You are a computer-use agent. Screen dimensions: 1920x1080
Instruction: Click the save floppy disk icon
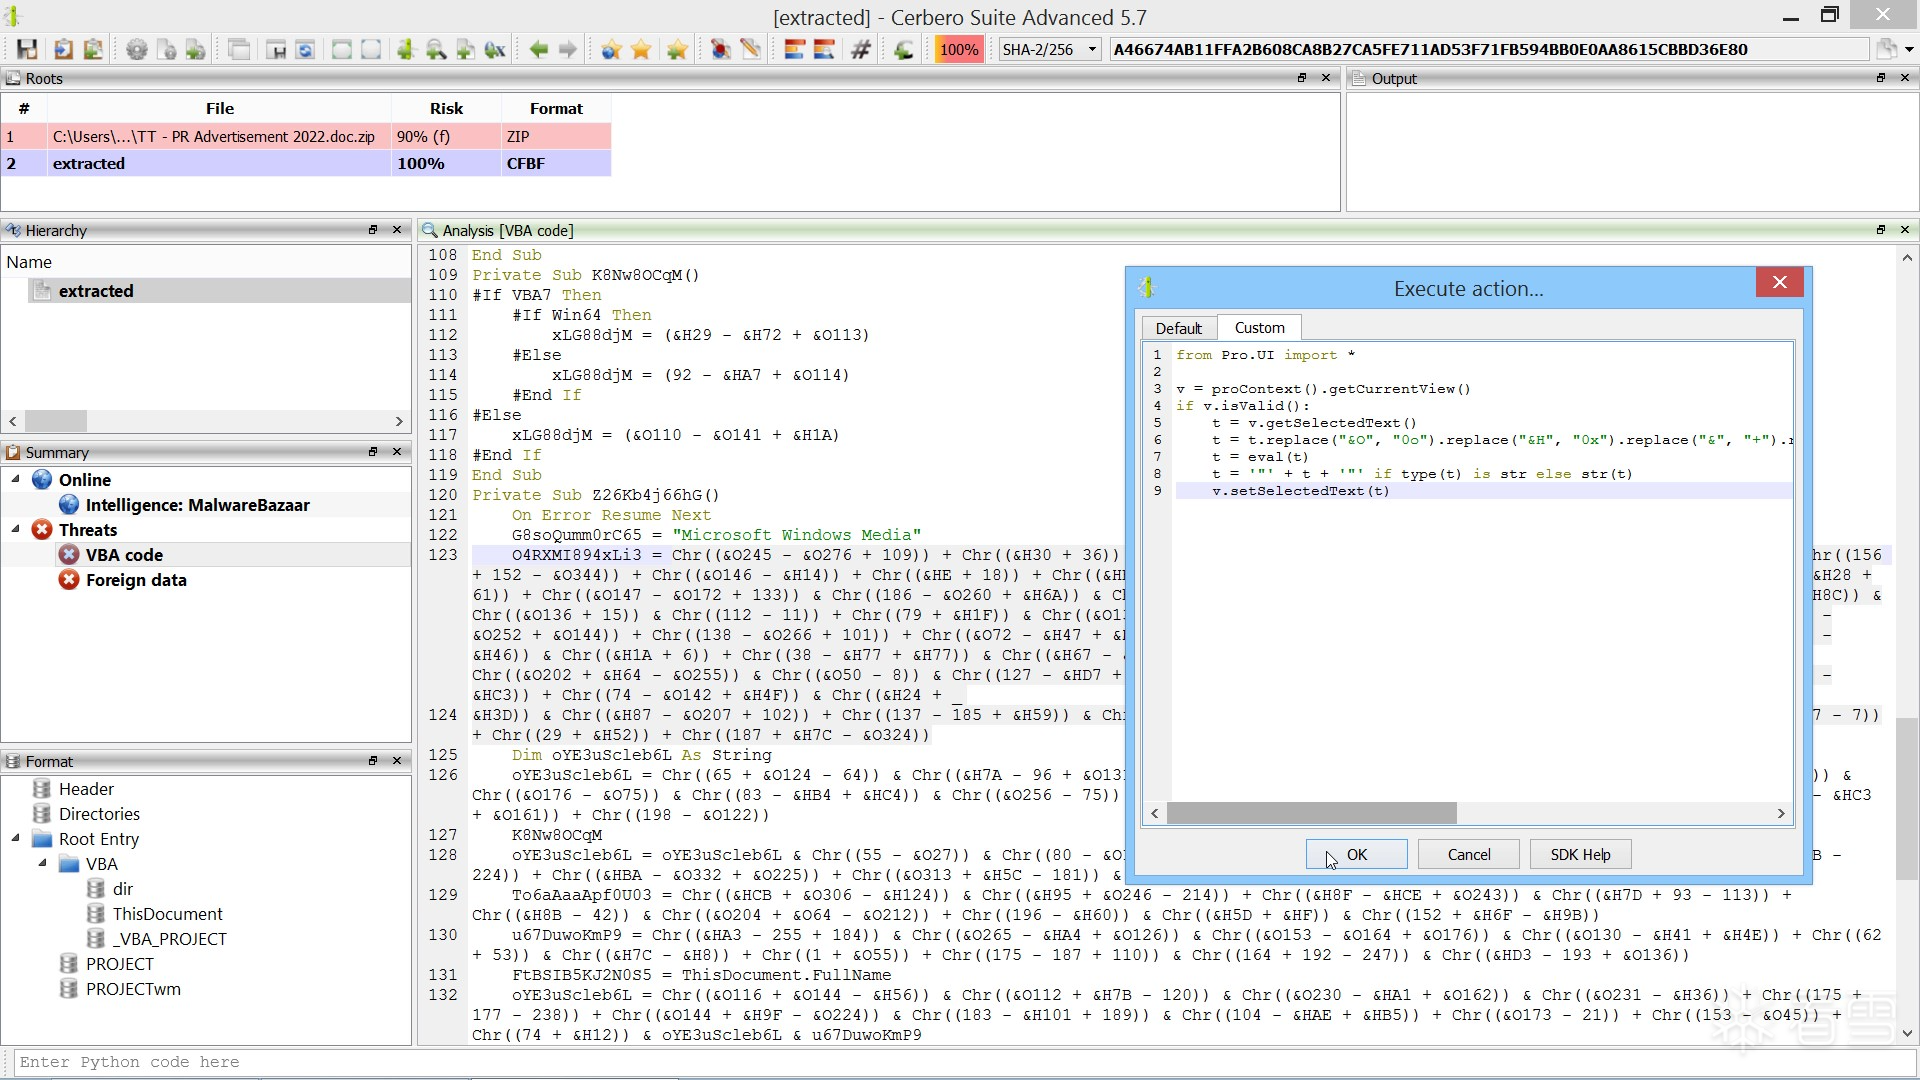[x=27, y=49]
